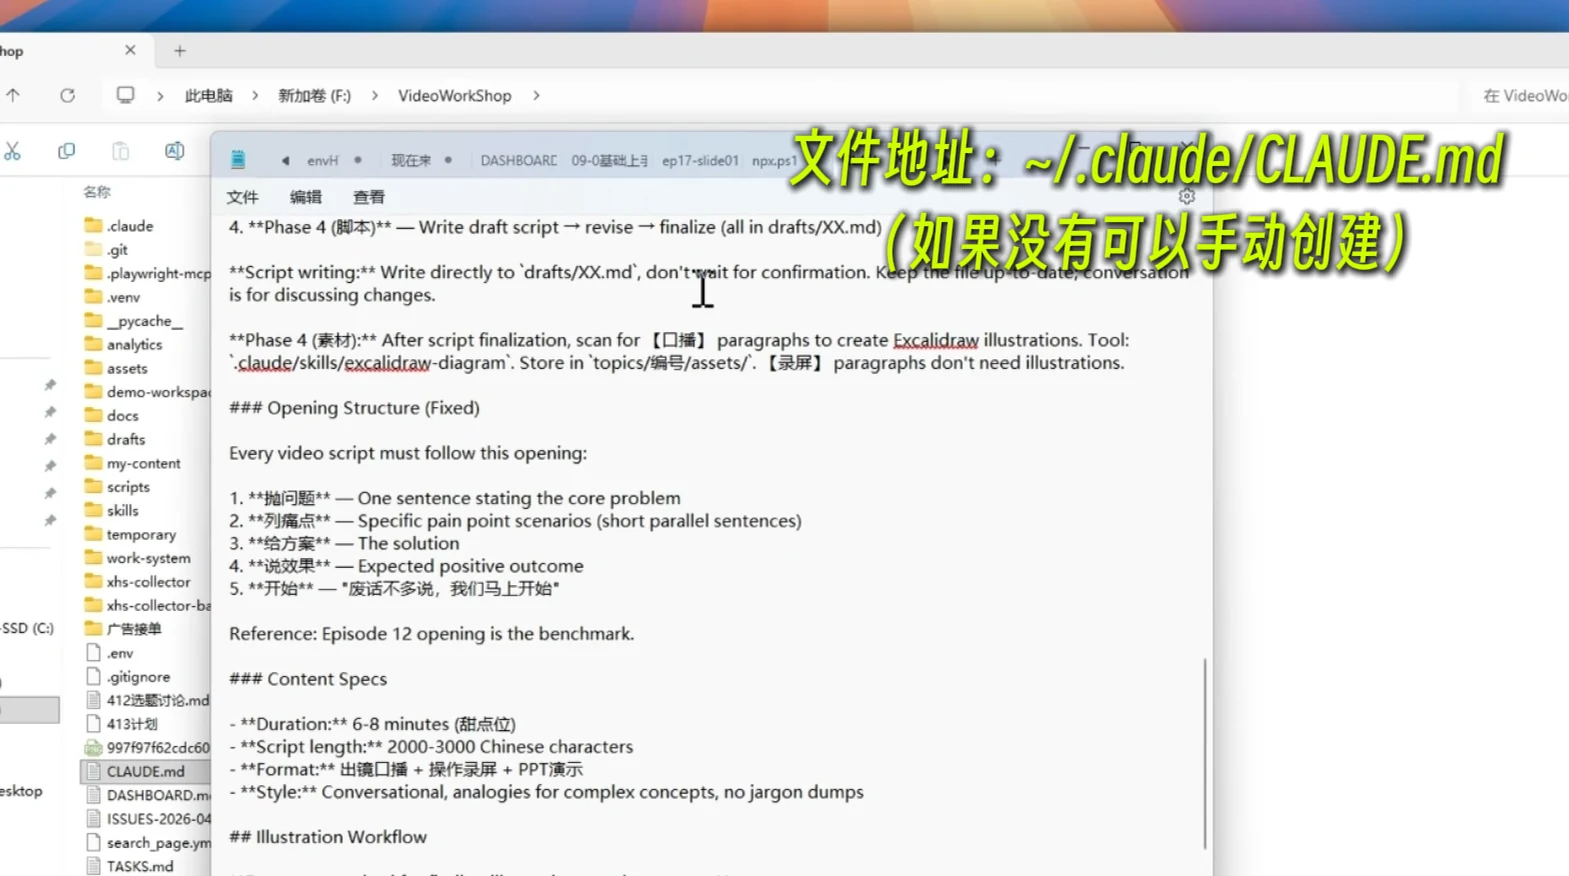The image size is (1569, 876).
Task: Expand chevron before 此电脑 breadcrumb
Action: [160, 95]
